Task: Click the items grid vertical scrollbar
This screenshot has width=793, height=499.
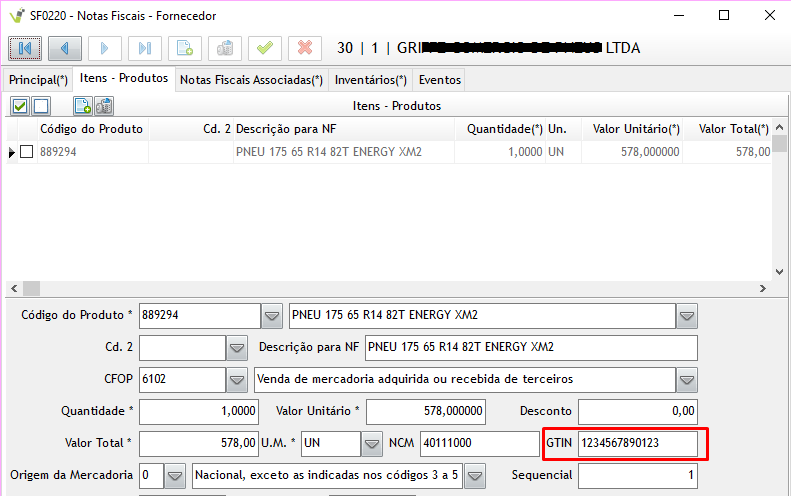Action: (780, 205)
